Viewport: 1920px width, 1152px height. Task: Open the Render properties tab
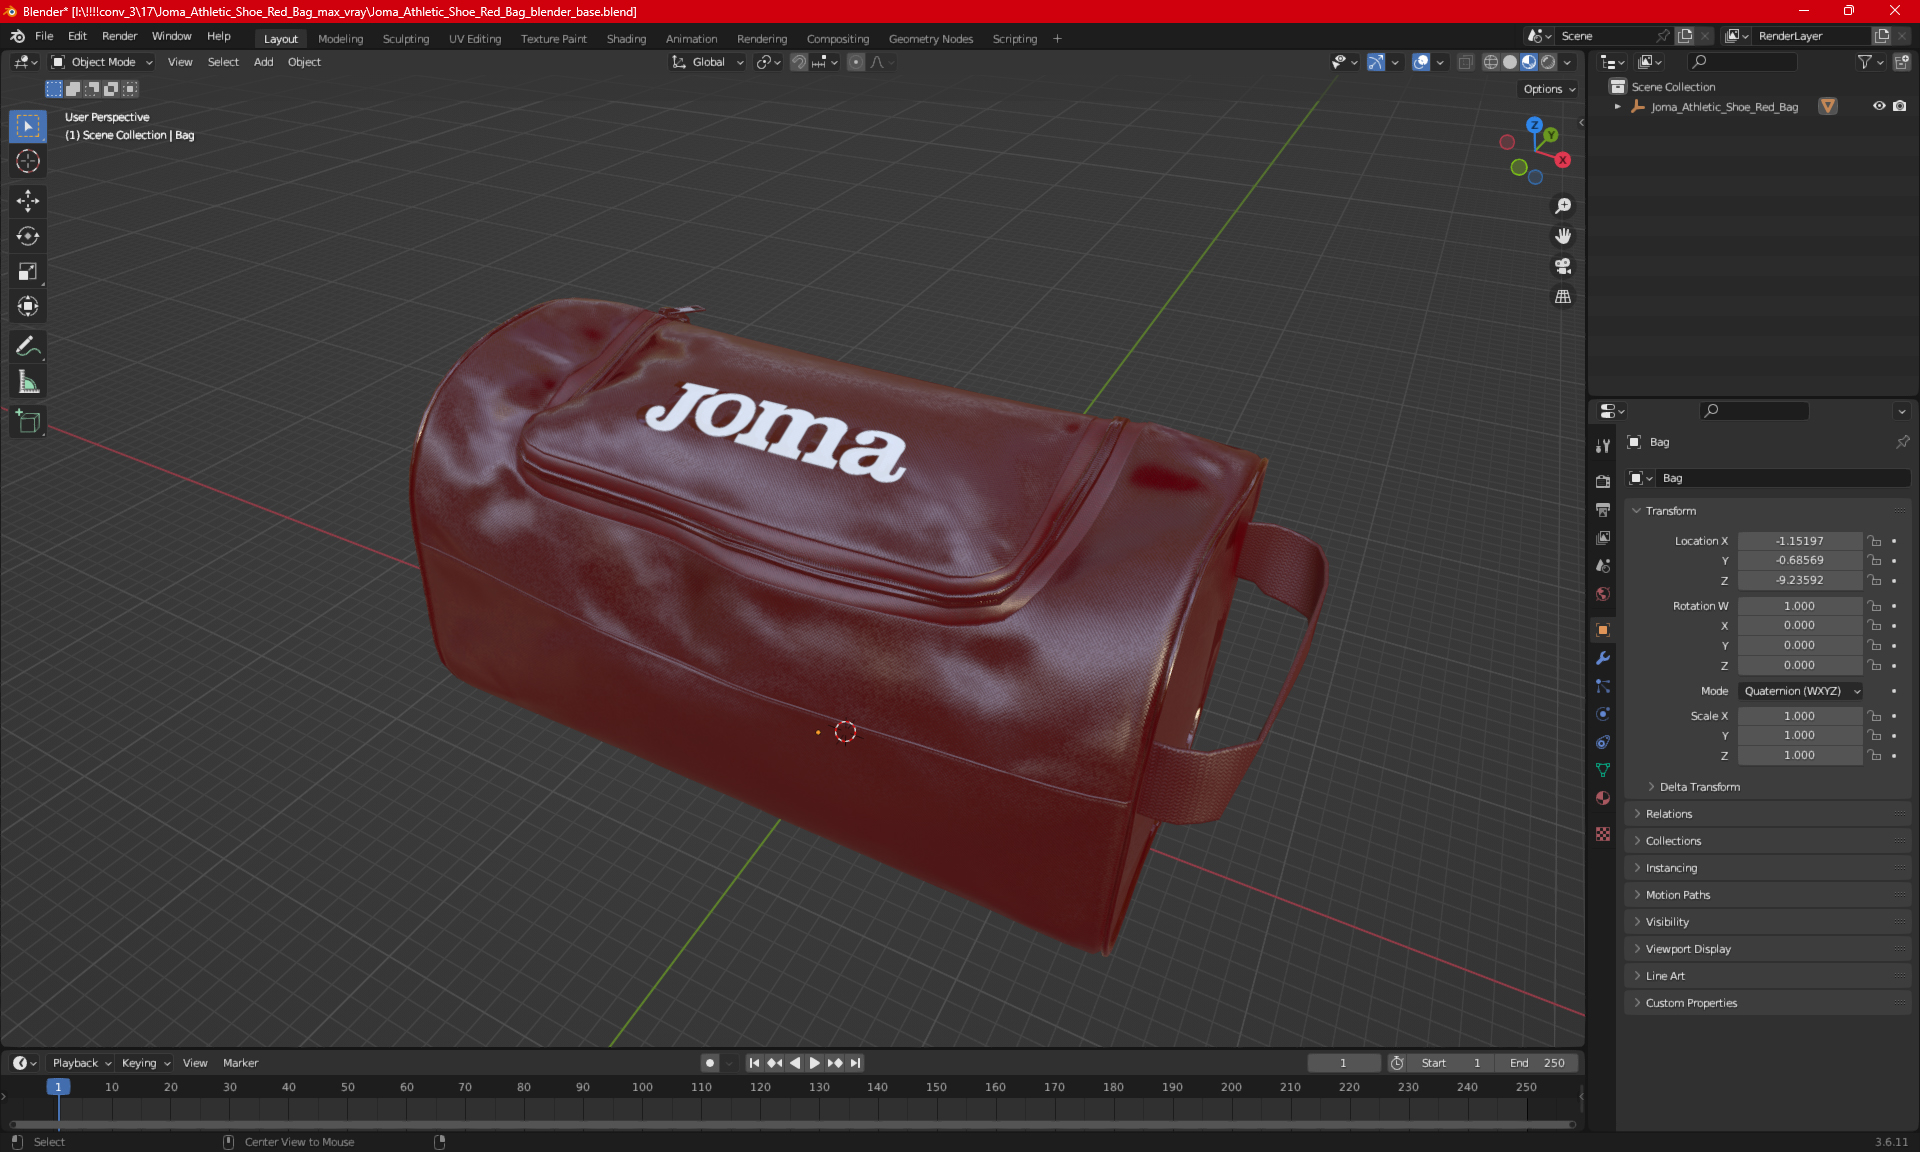[x=1603, y=481]
